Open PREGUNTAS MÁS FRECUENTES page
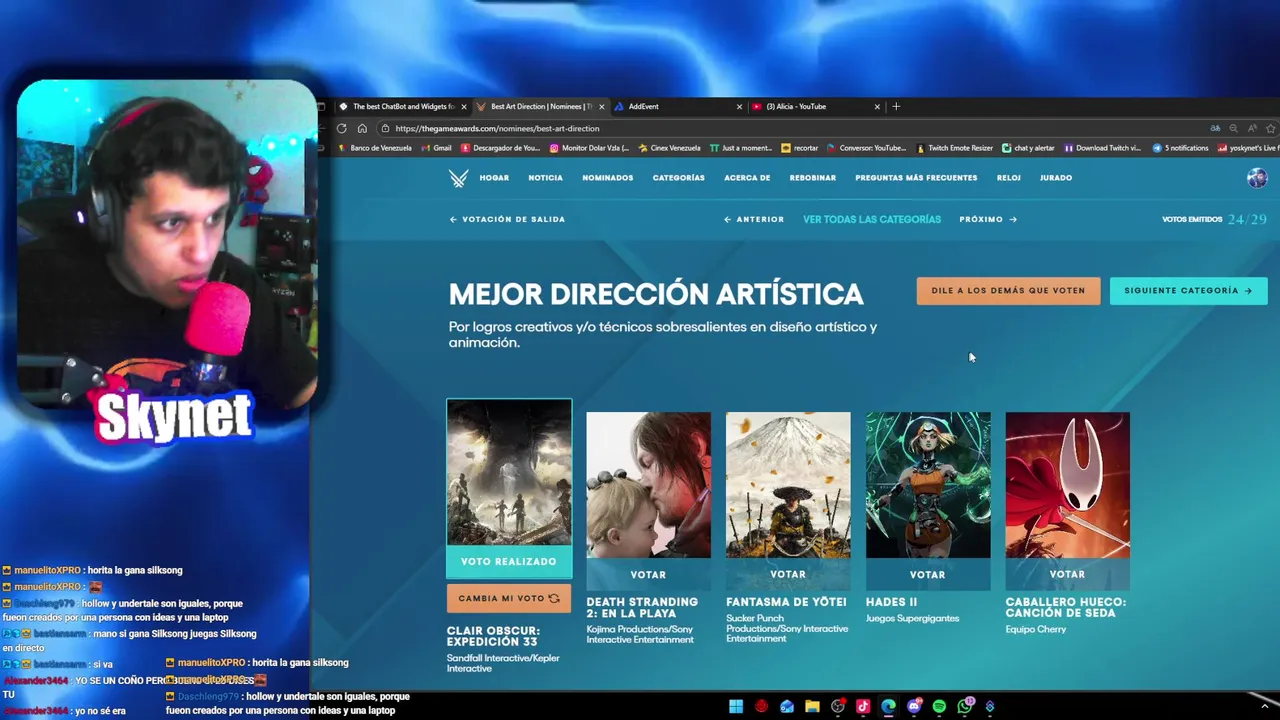Image resolution: width=1280 pixels, height=720 pixels. (x=916, y=178)
